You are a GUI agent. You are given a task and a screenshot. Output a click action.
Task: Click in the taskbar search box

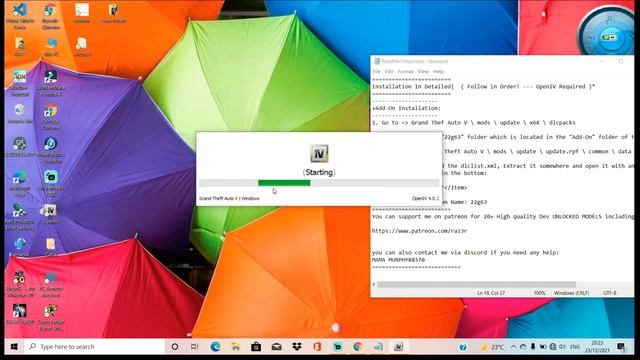[x=95, y=347]
